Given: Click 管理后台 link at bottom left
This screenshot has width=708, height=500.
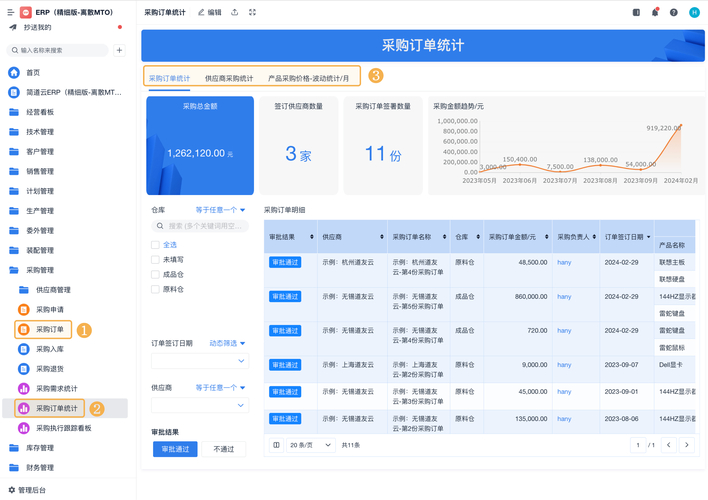Looking at the screenshot, I should (x=32, y=490).
